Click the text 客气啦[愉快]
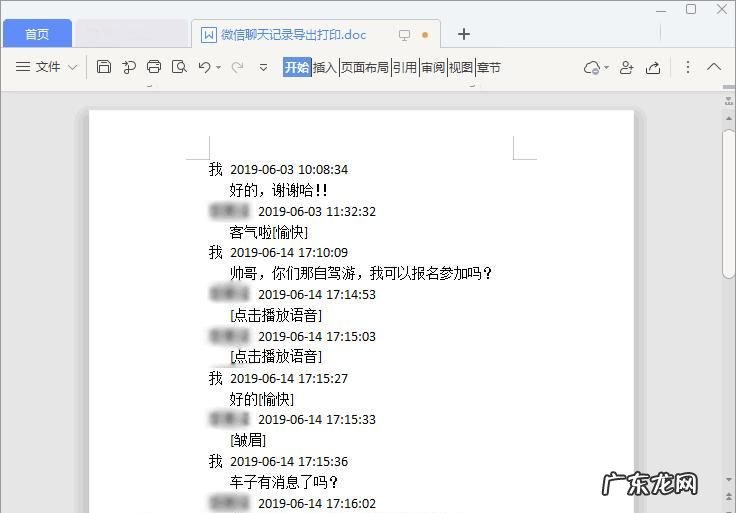Viewport: 736px width, 513px height. (x=269, y=232)
